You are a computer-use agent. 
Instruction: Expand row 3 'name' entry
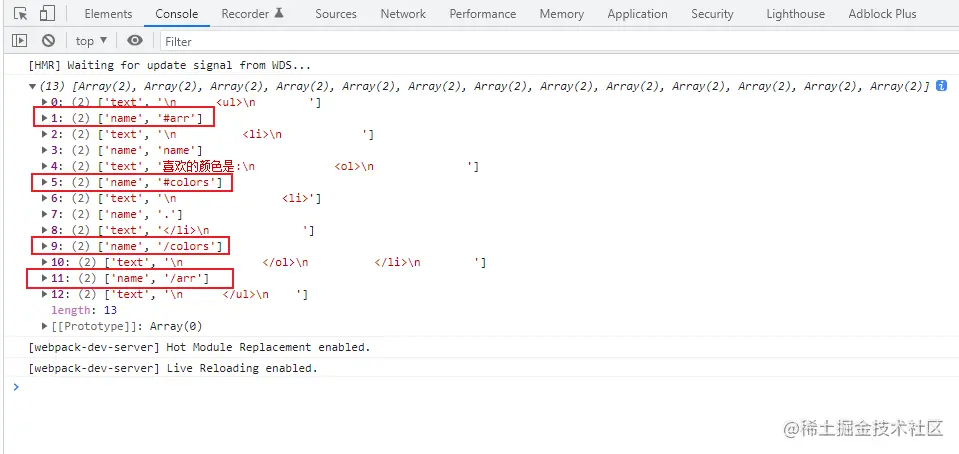(45, 150)
